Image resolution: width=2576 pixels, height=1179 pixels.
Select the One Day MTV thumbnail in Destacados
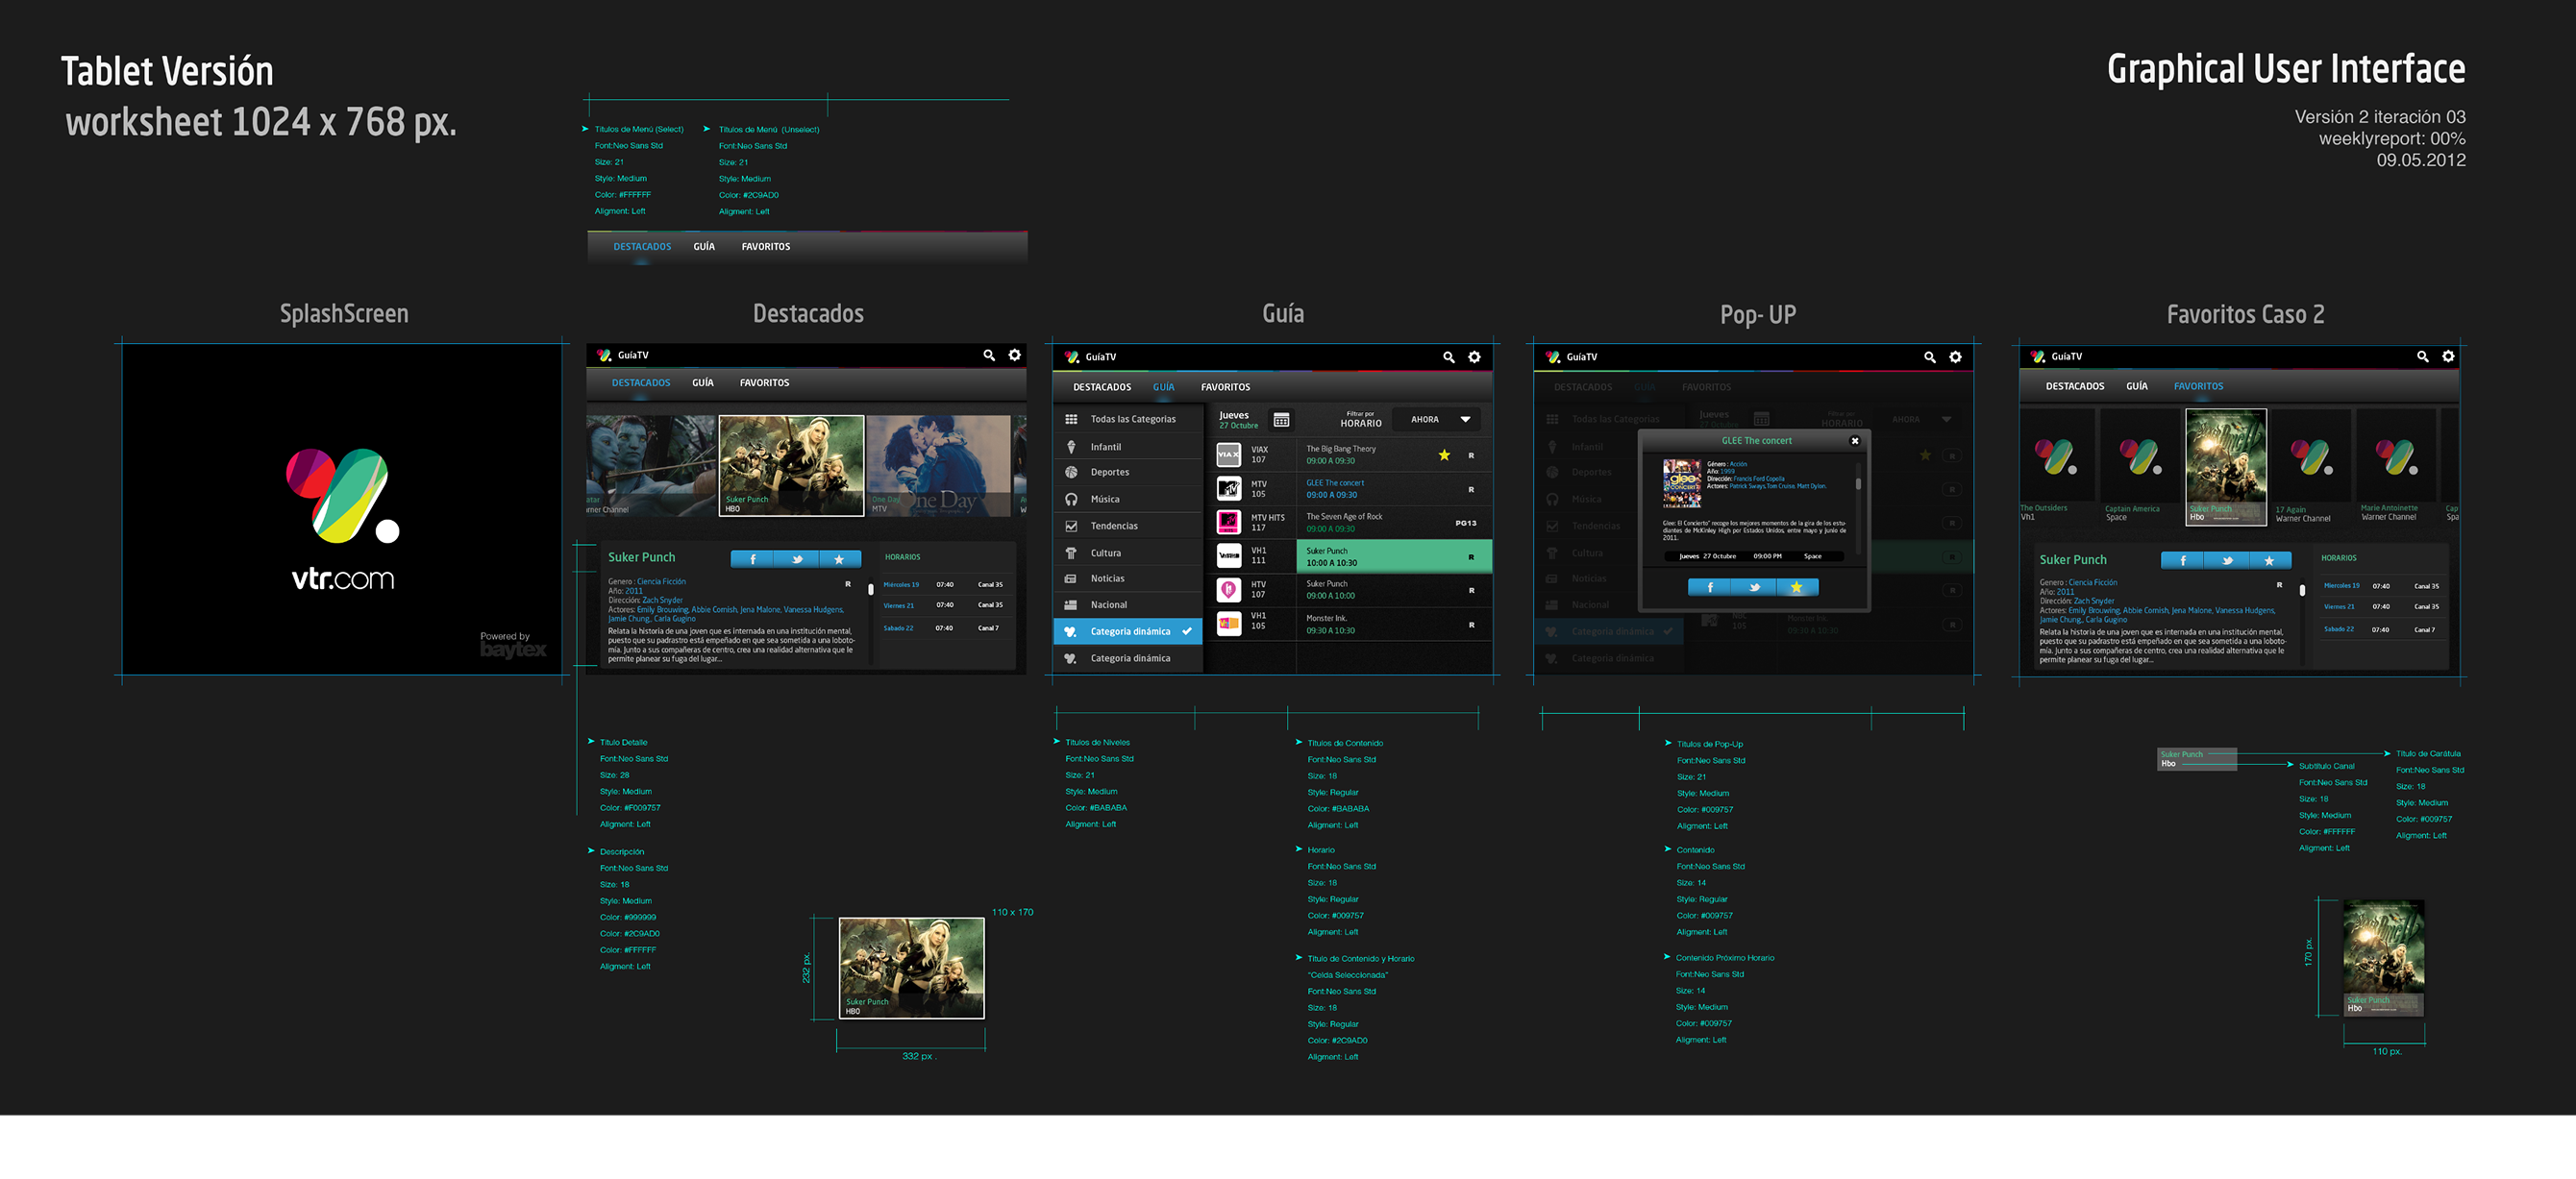tap(937, 466)
